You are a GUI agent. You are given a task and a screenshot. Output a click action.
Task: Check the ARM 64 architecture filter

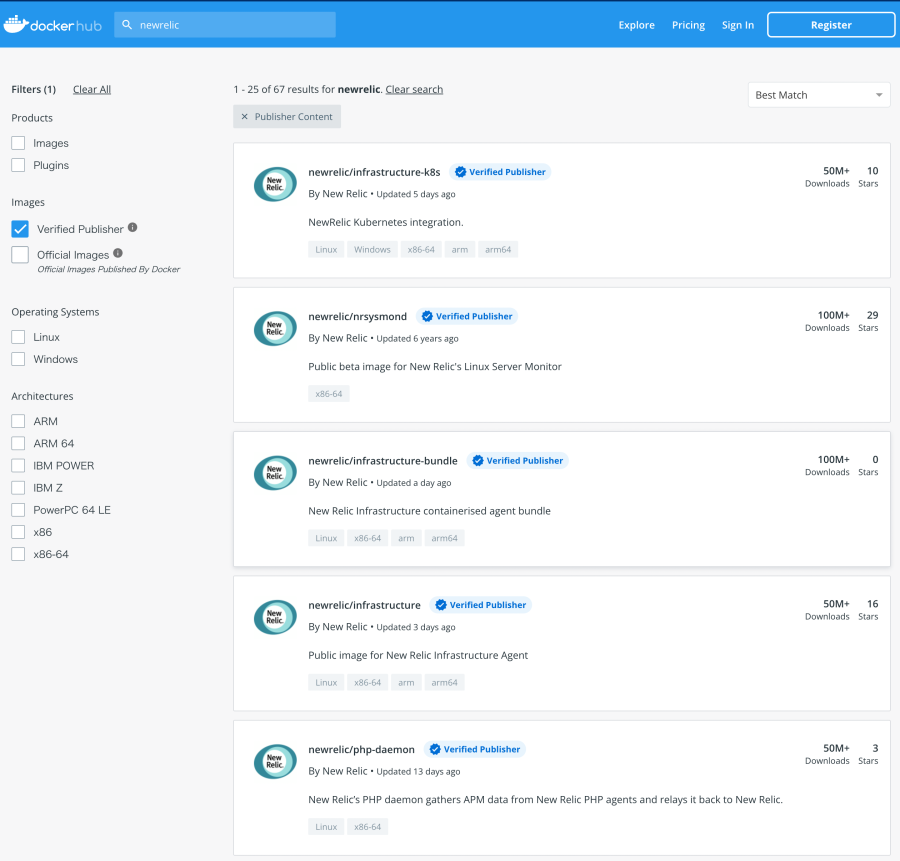pyautogui.click(x=17, y=443)
